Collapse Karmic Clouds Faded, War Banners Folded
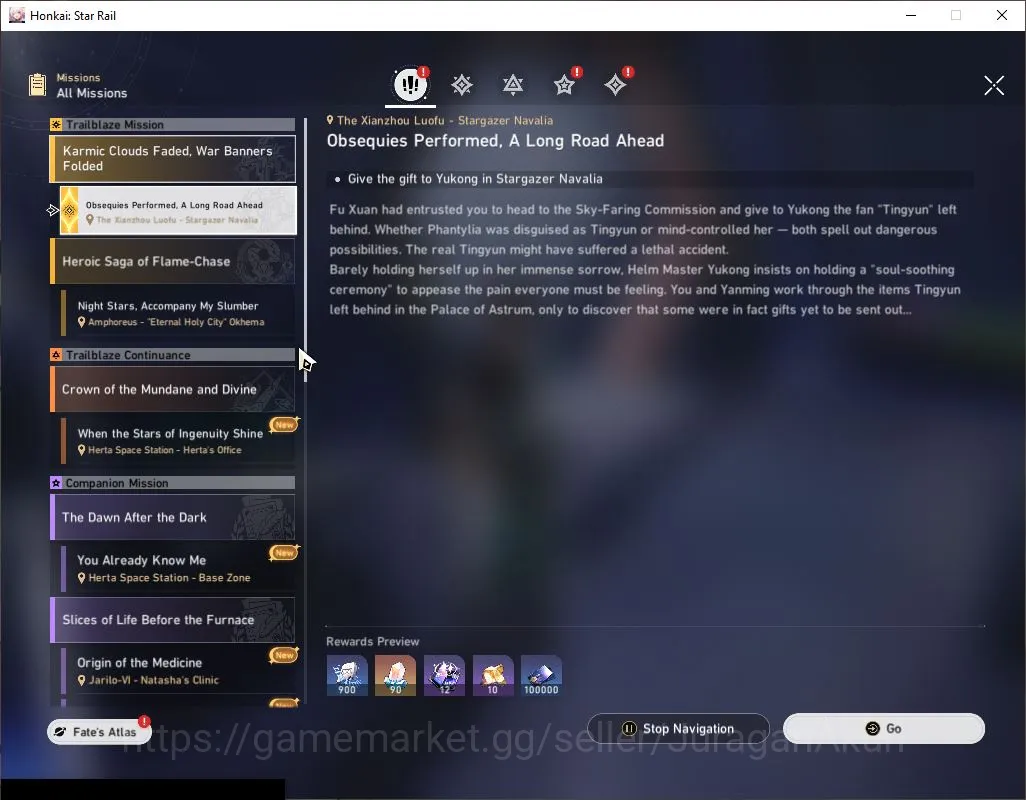The height and width of the screenshot is (800, 1026). [x=173, y=158]
